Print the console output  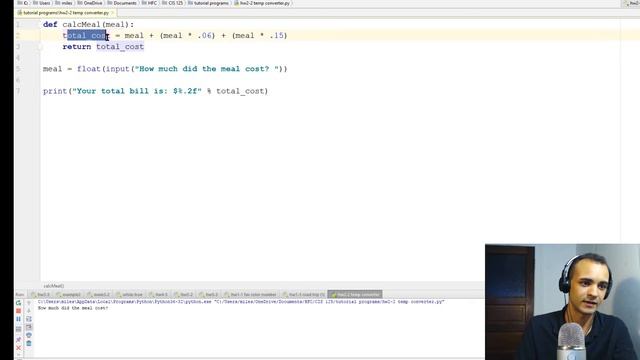coord(29,335)
